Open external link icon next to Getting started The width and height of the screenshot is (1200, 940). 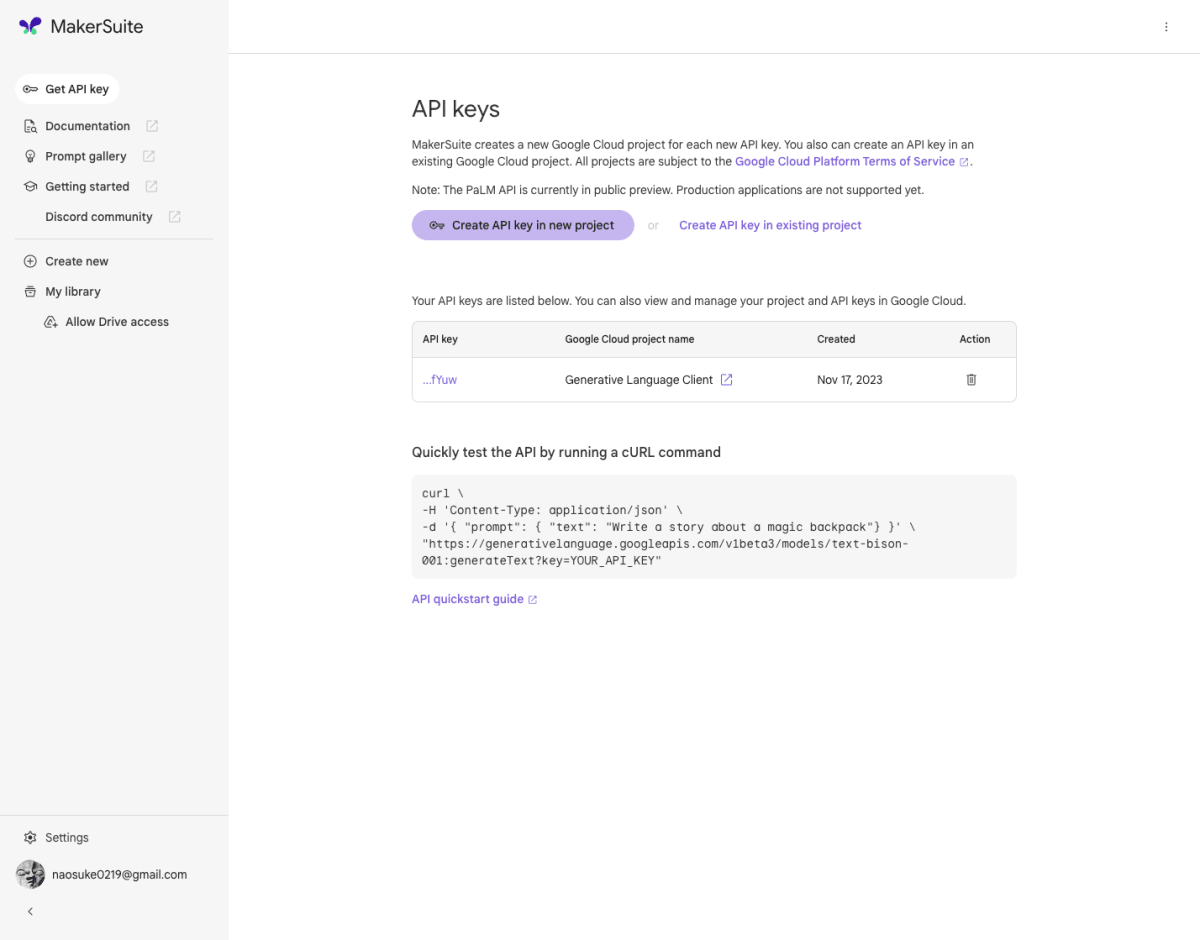[151, 186]
